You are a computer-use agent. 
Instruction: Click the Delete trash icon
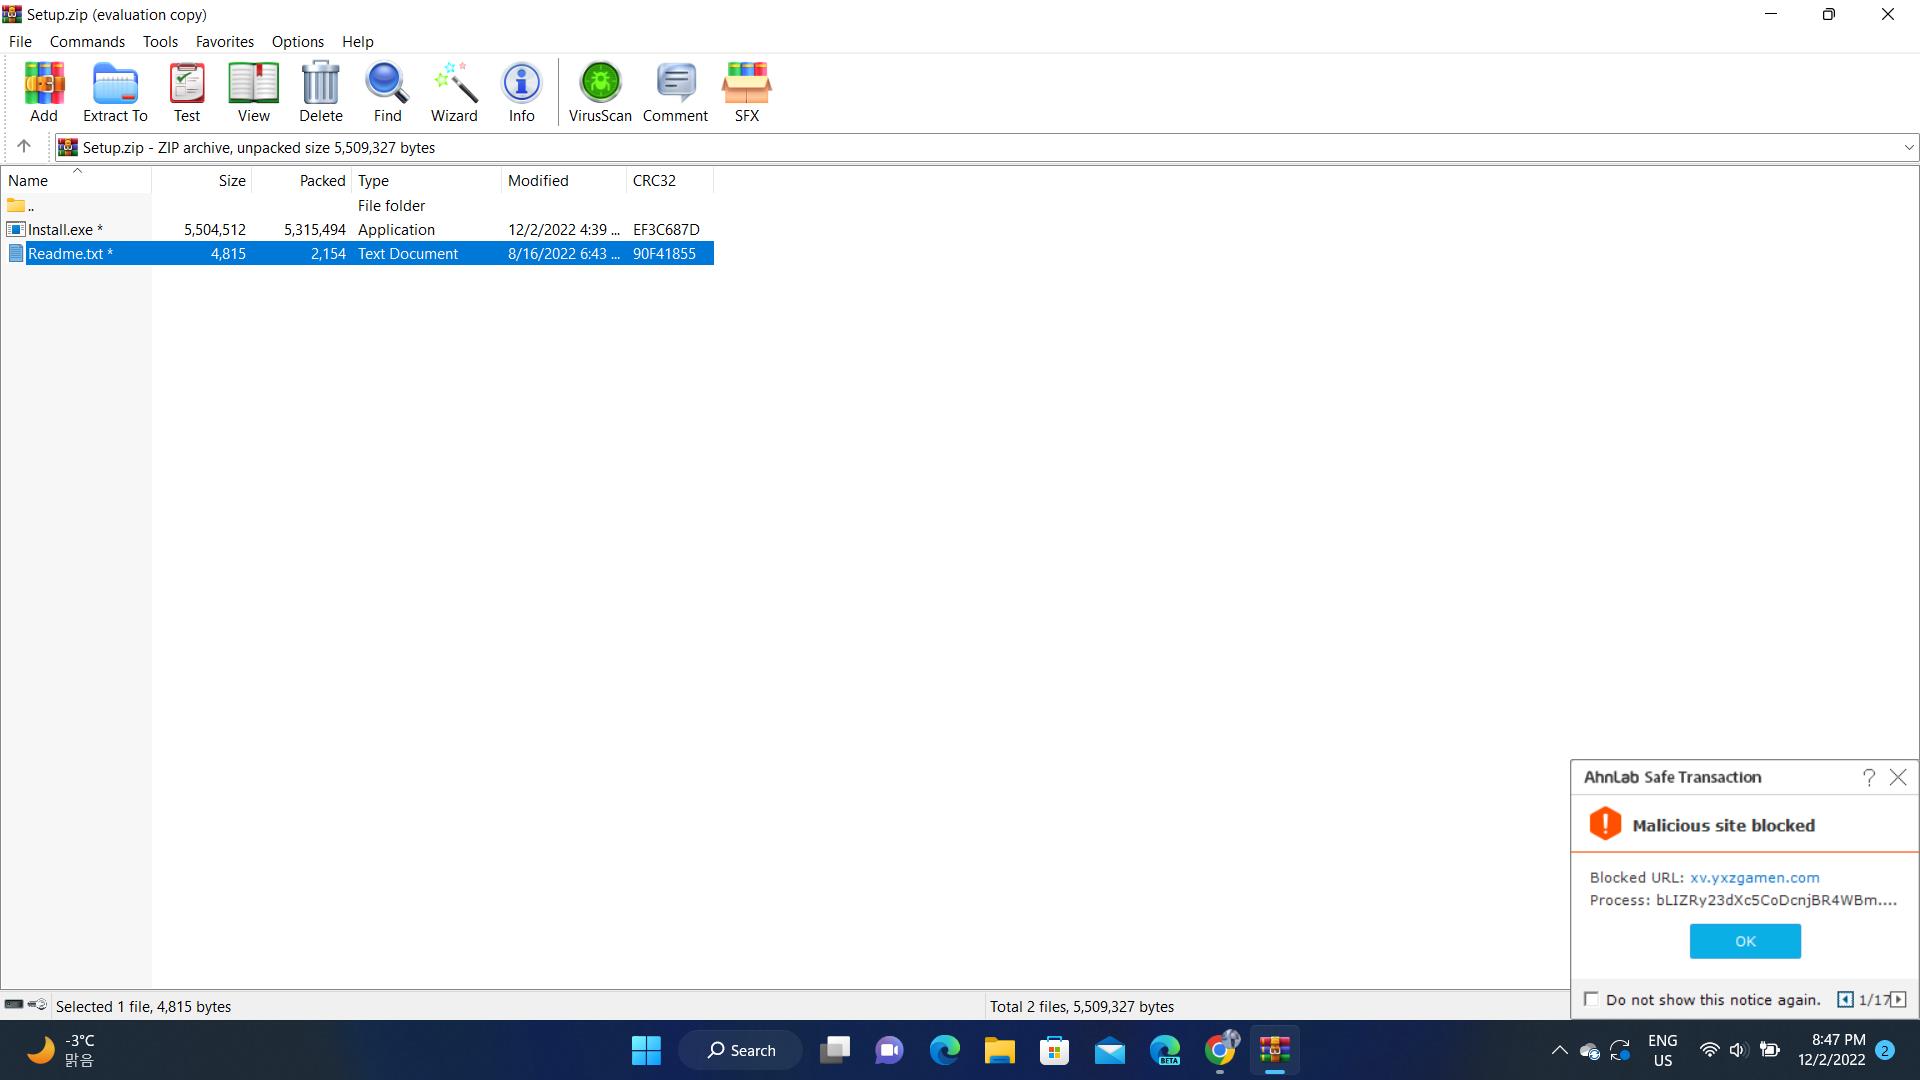320,92
